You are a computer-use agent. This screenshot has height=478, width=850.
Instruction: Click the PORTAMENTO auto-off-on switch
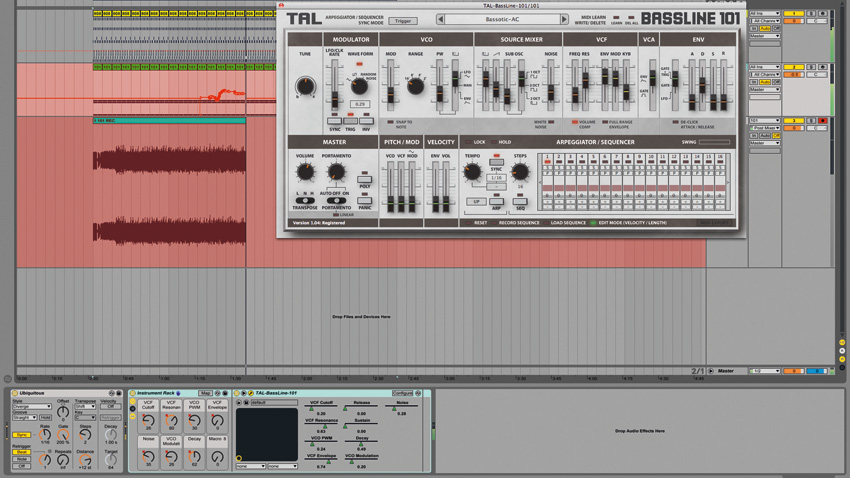pos(336,201)
